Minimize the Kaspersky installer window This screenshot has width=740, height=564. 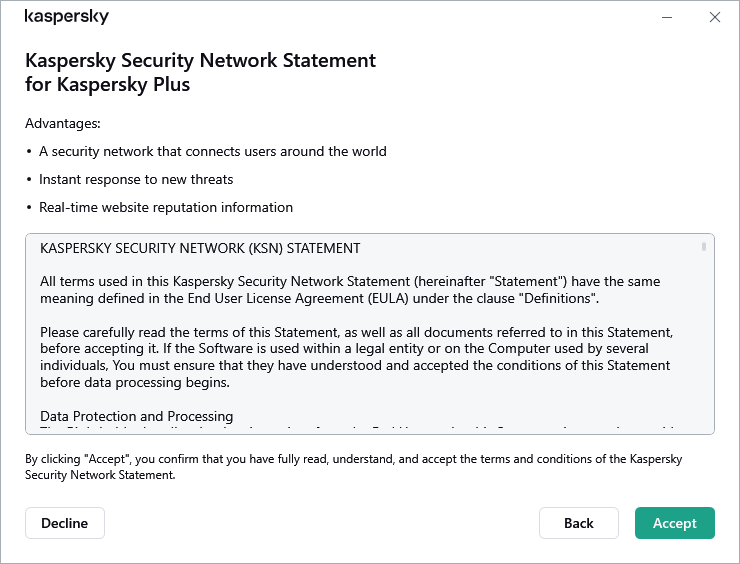coord(666,17)
